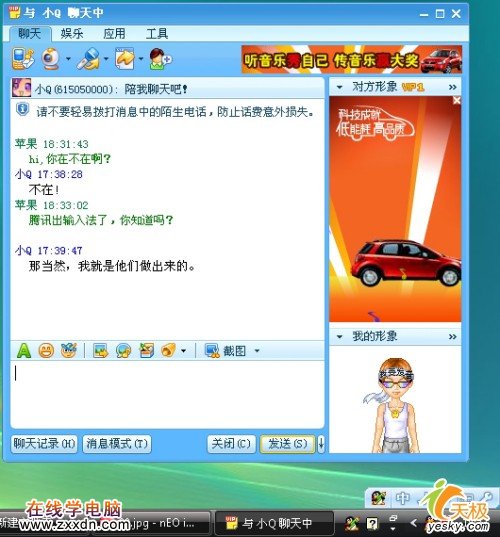
Task: Click the magic emoticon icon
Action: pos(69,350)
